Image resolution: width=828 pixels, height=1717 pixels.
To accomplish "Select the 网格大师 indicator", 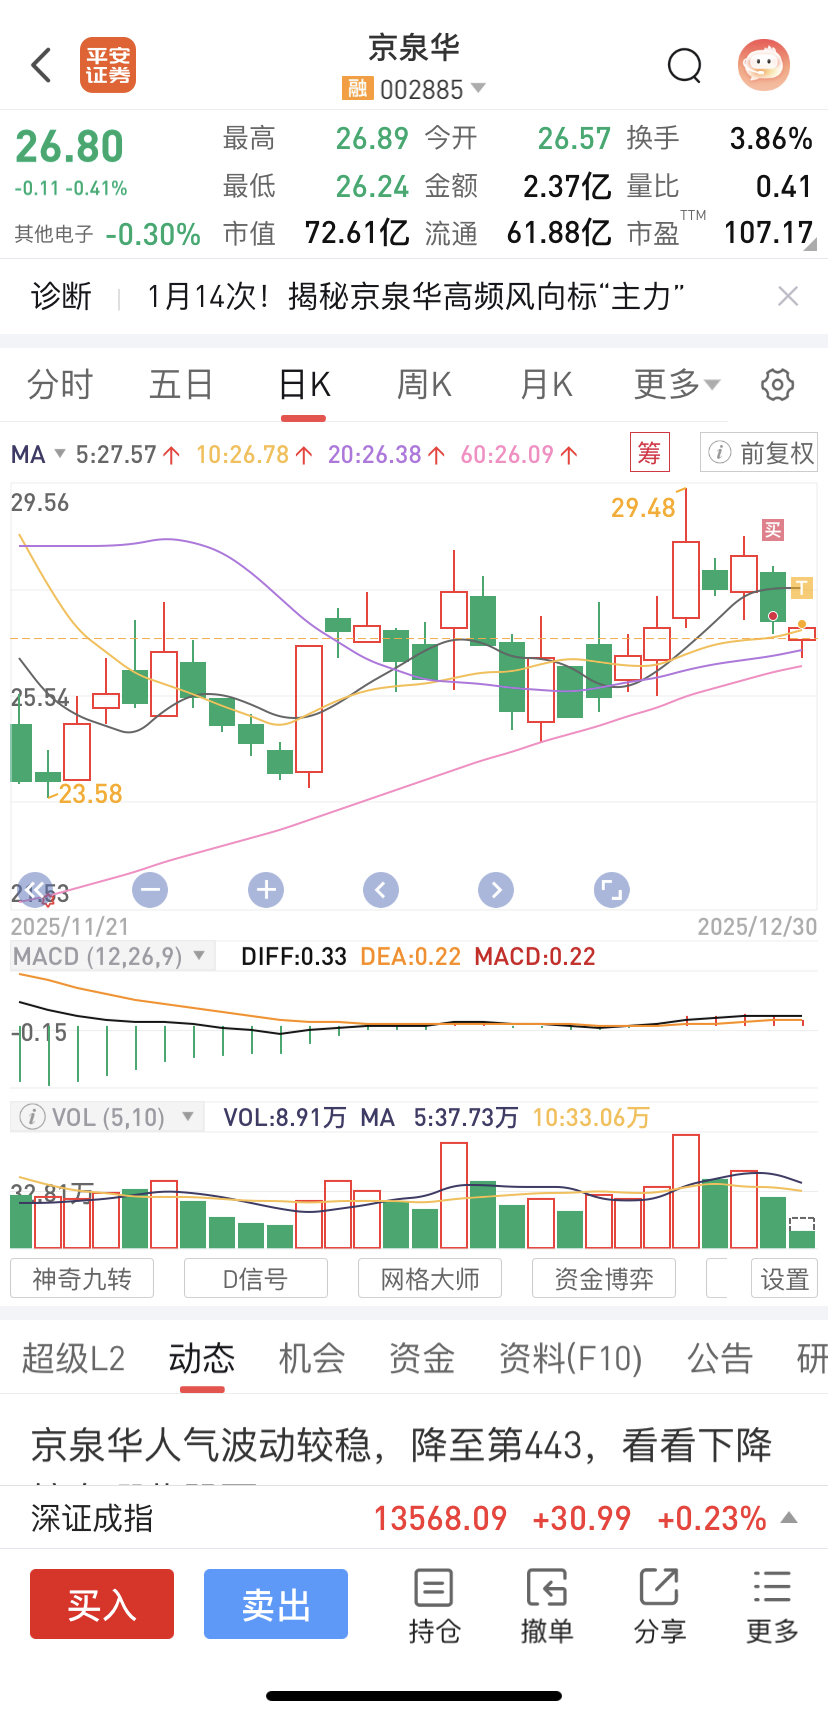I will [x=430, y=1279].
